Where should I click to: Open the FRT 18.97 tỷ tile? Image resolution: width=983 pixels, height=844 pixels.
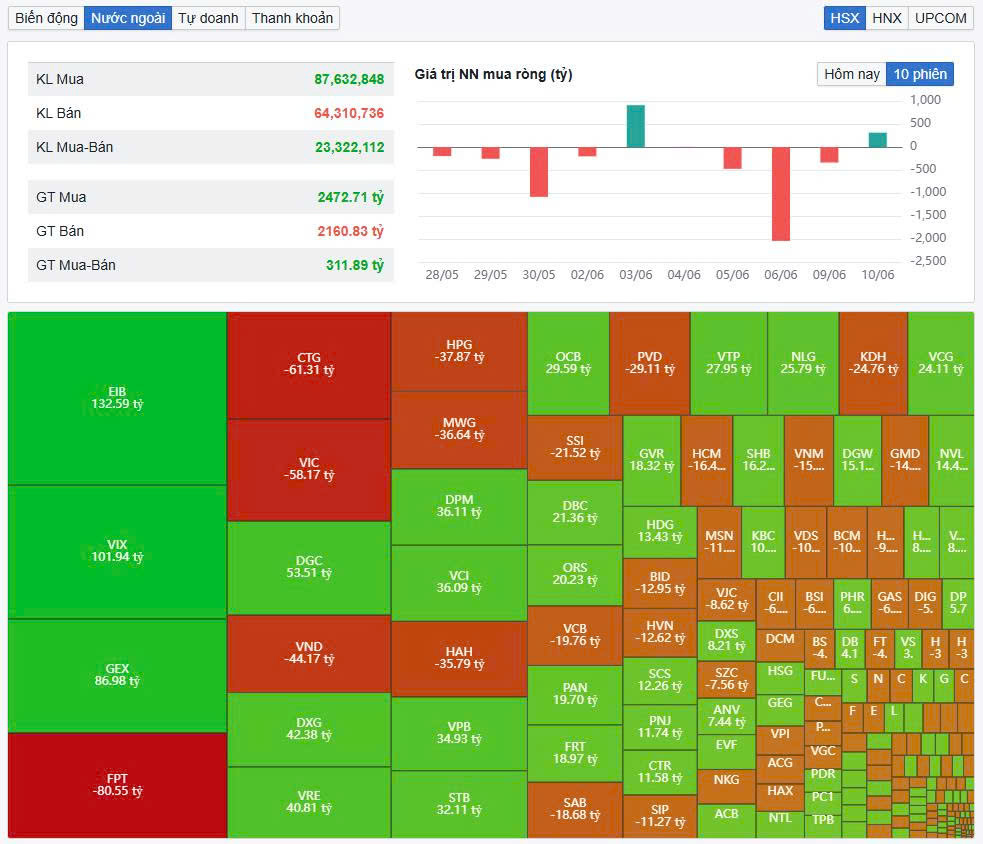click(x=575, y=754)
